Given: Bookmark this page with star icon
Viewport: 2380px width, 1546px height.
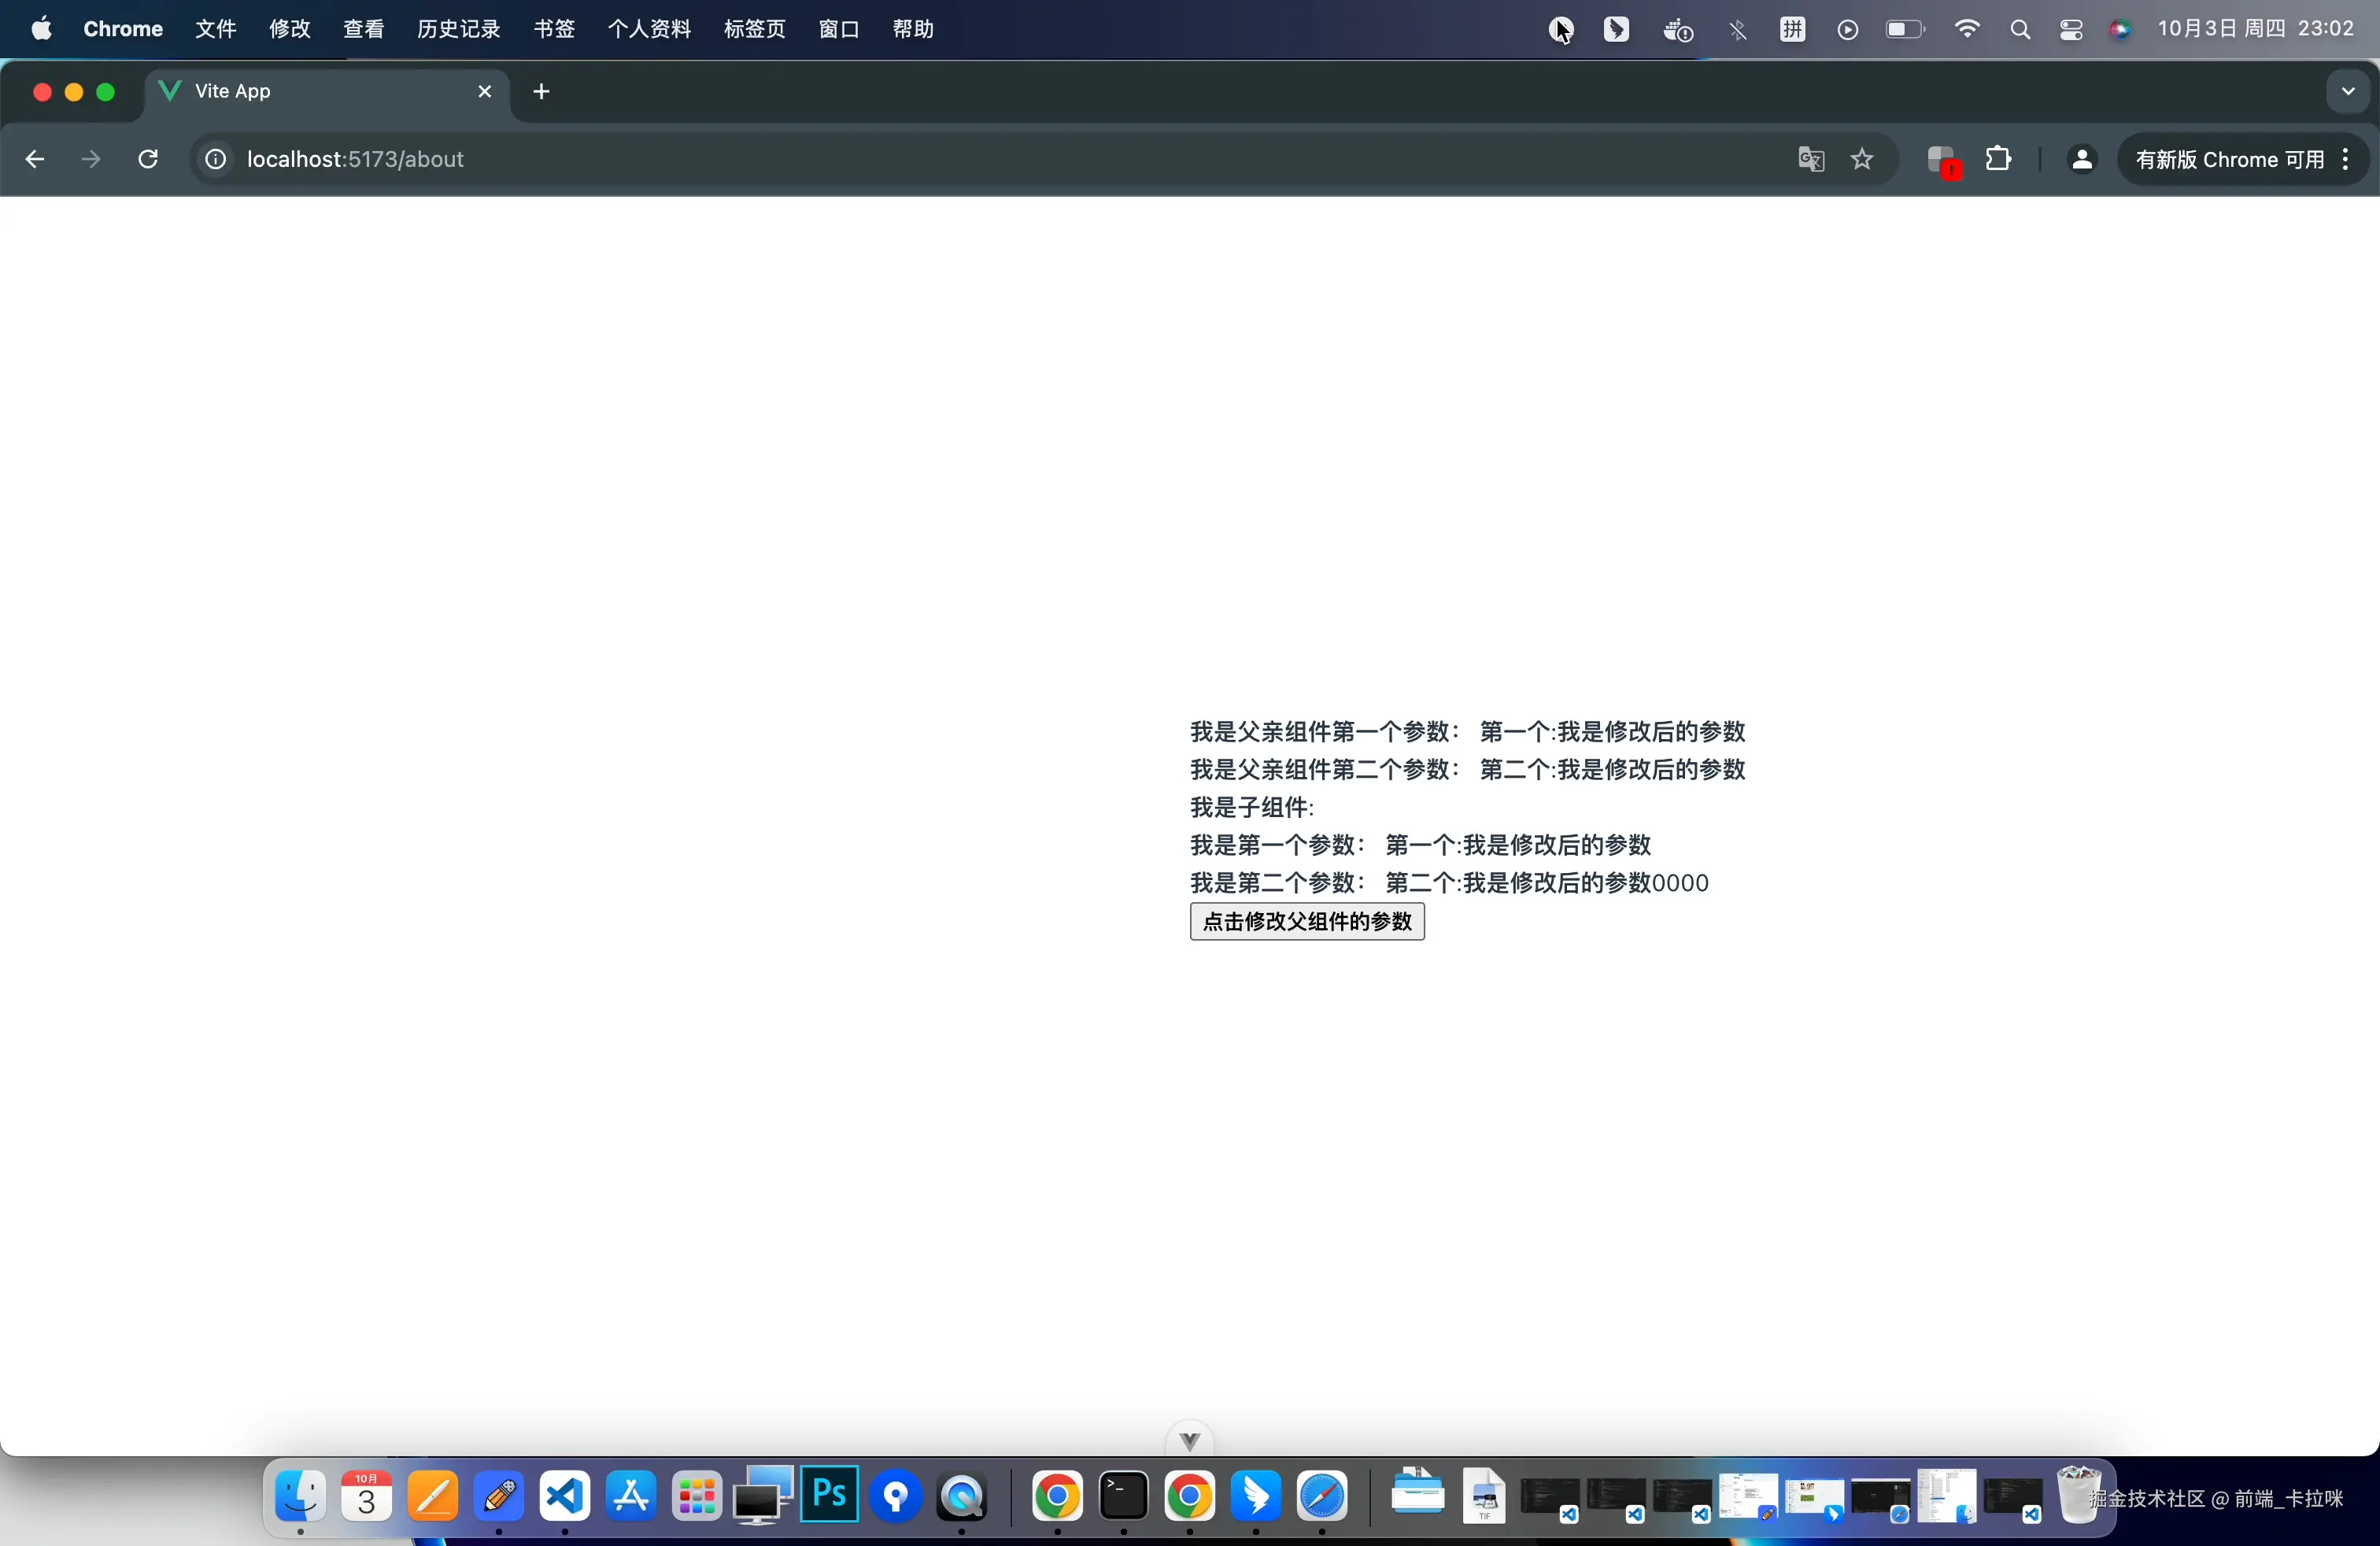Looking at the screenshot, I should pyautogui.click(x=1862, y=159).
